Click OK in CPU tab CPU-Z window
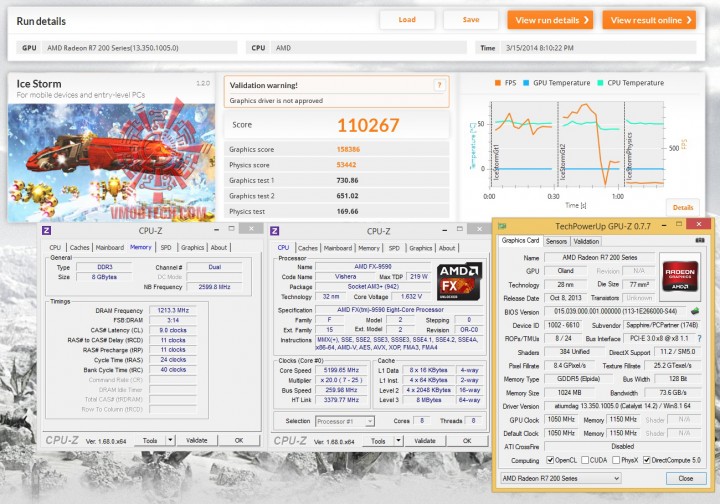The width and height of the screenshot is (720, 504). click(x=467, y=441)
